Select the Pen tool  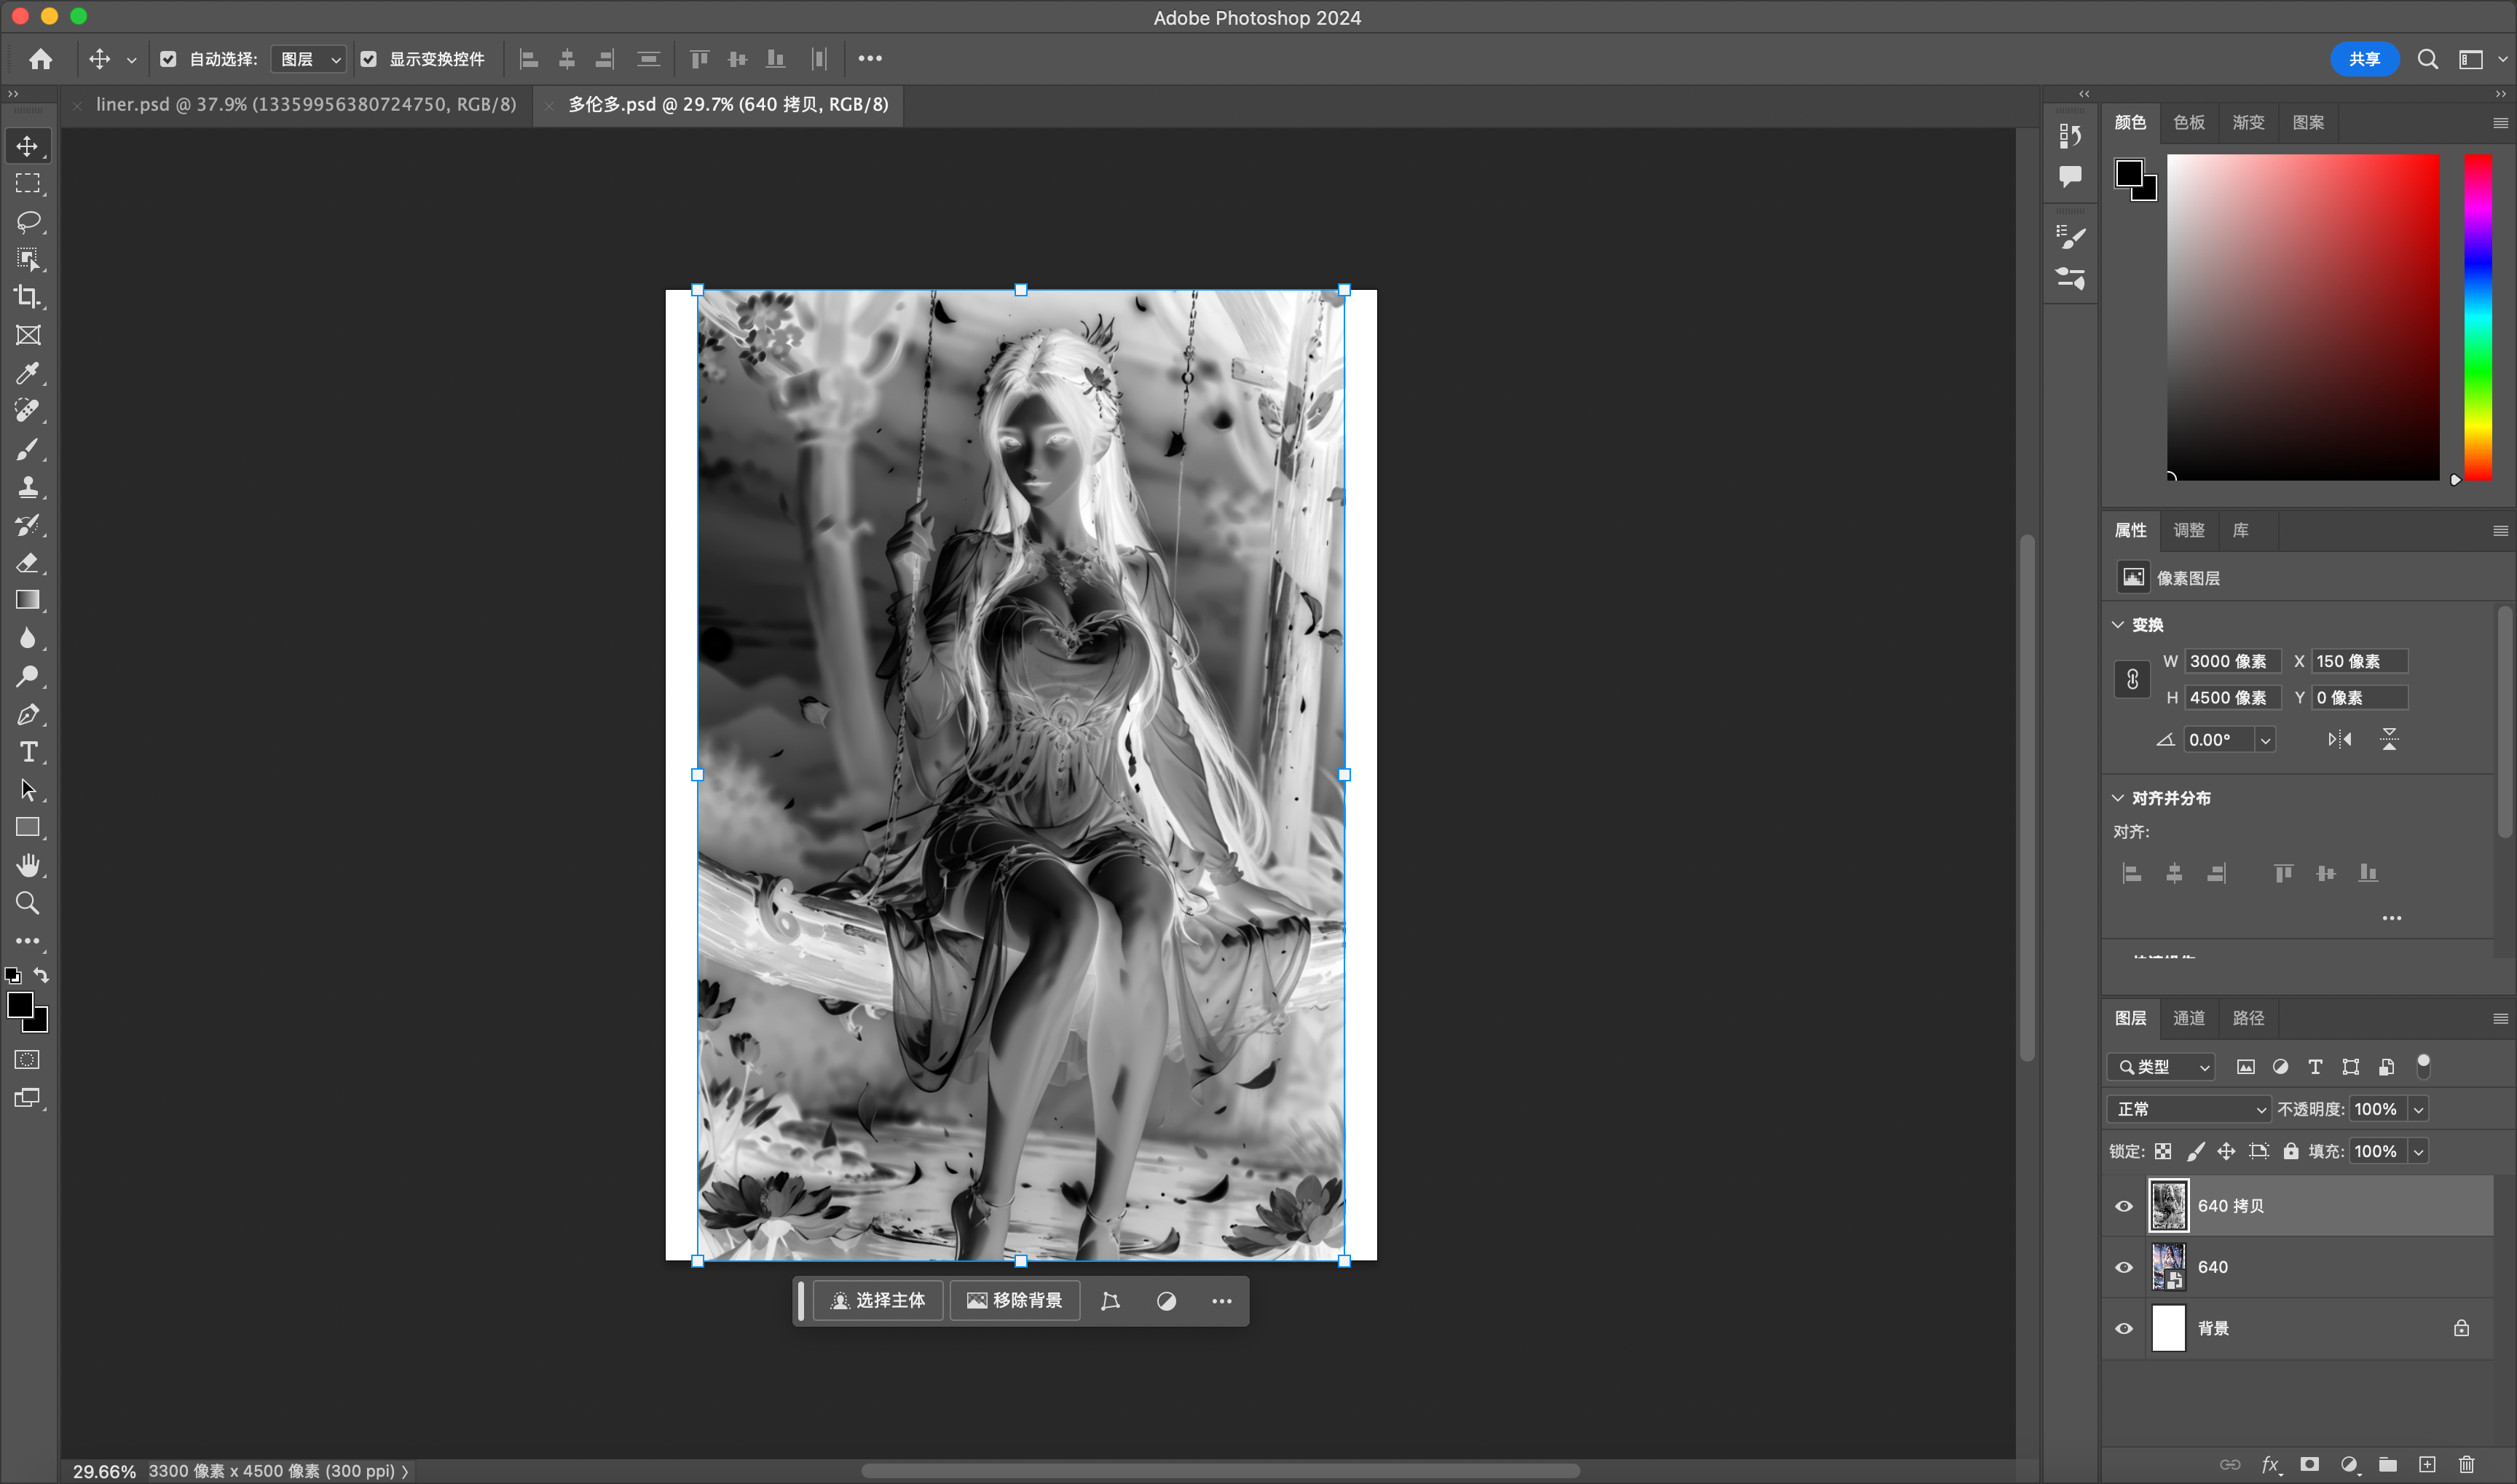click(28, 714)
